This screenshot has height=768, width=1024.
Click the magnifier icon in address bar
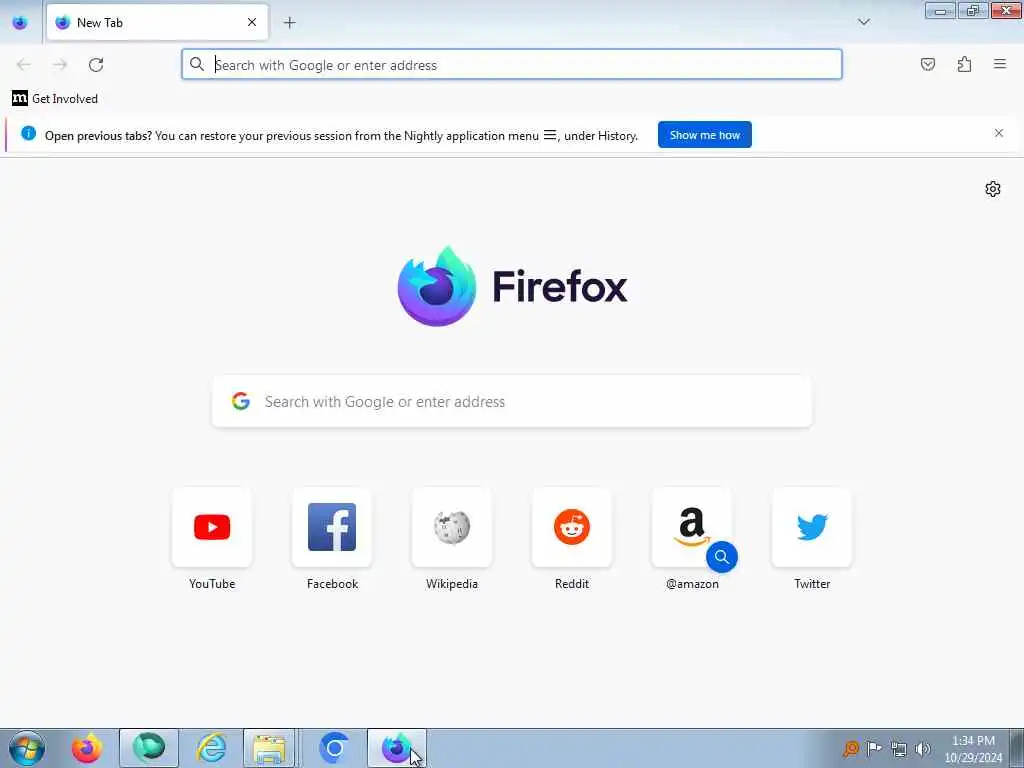pyautogui.click(x=197, y=64)
